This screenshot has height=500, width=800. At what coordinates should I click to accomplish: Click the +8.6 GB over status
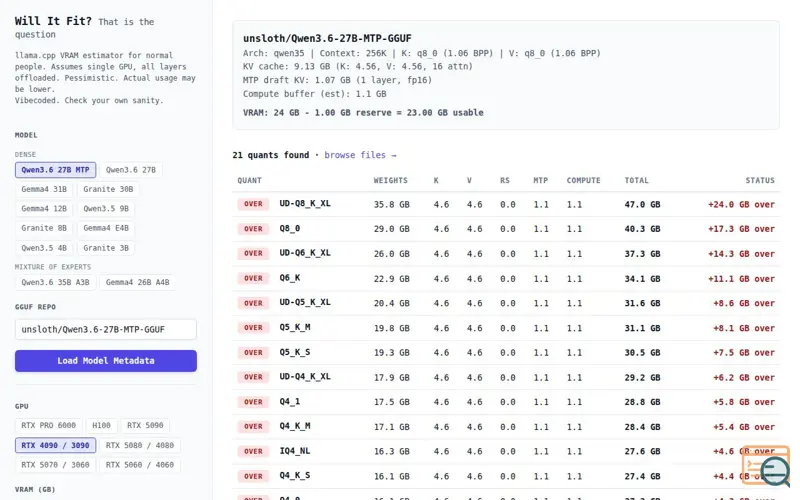point(743,304)
